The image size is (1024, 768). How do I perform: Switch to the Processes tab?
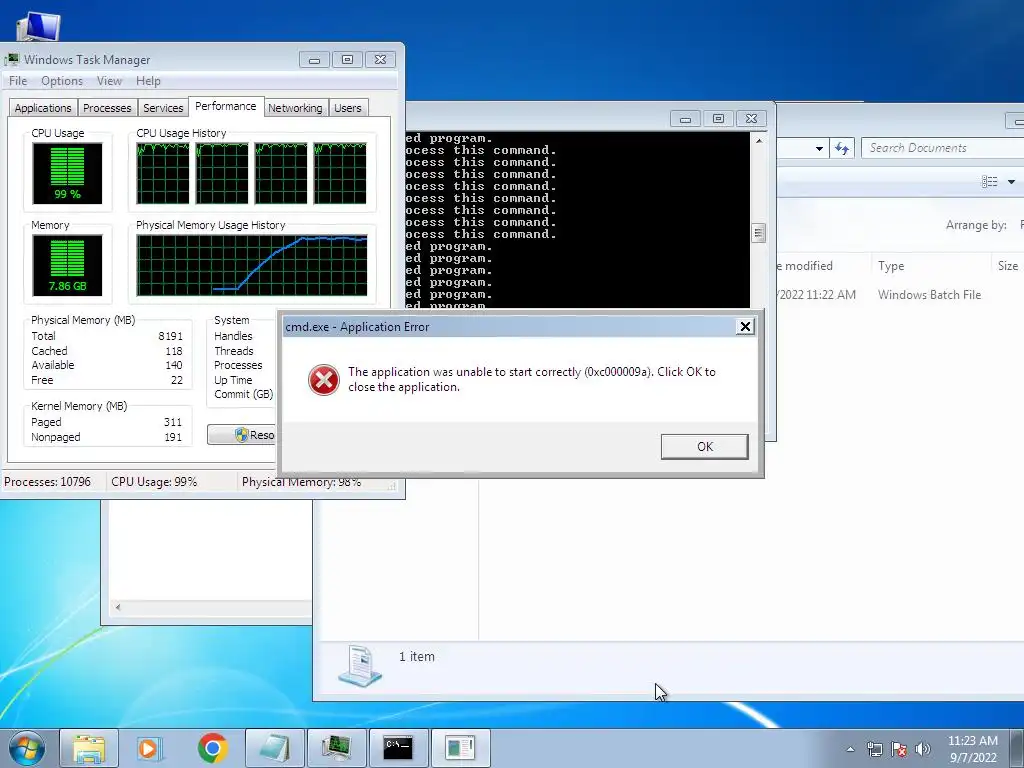[107, 108]
